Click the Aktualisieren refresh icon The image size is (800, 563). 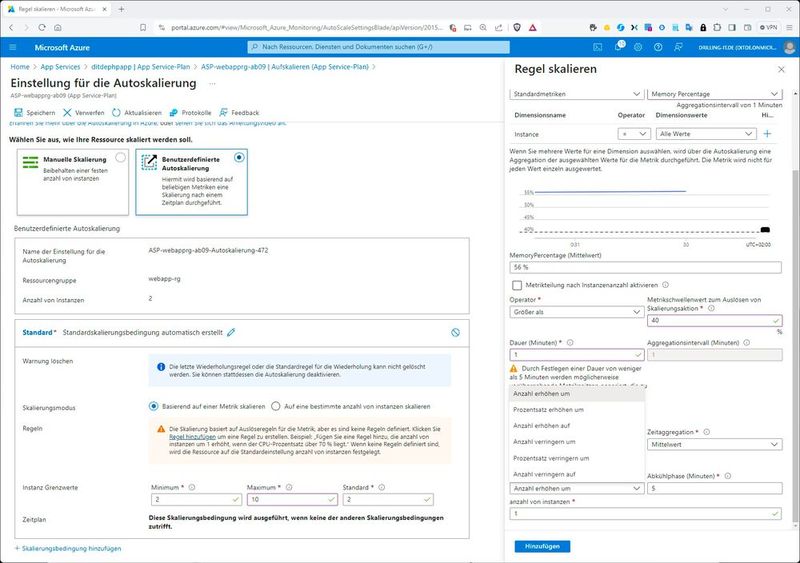coord(116,112)
